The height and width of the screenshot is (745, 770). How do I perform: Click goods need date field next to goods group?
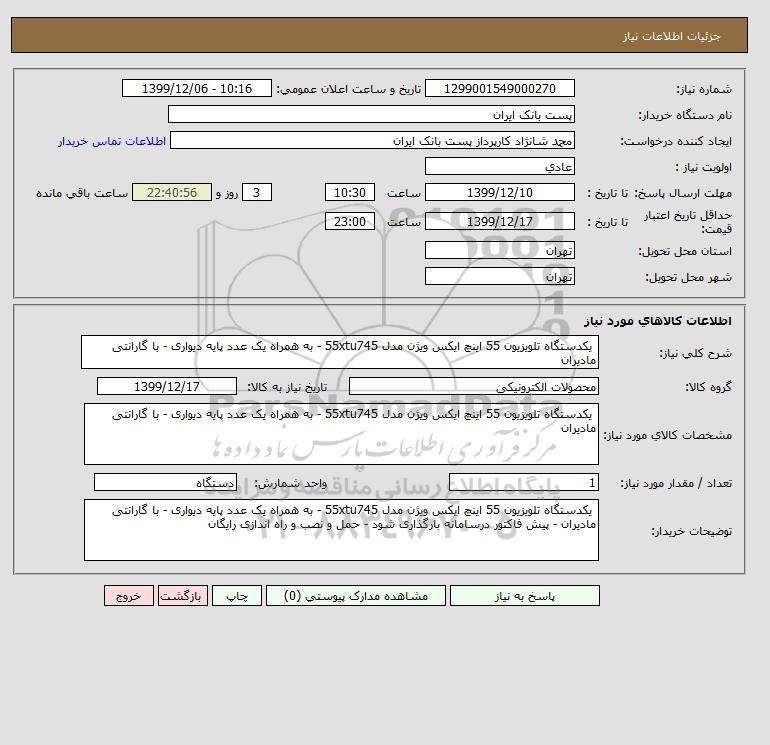tap(167, 386)
